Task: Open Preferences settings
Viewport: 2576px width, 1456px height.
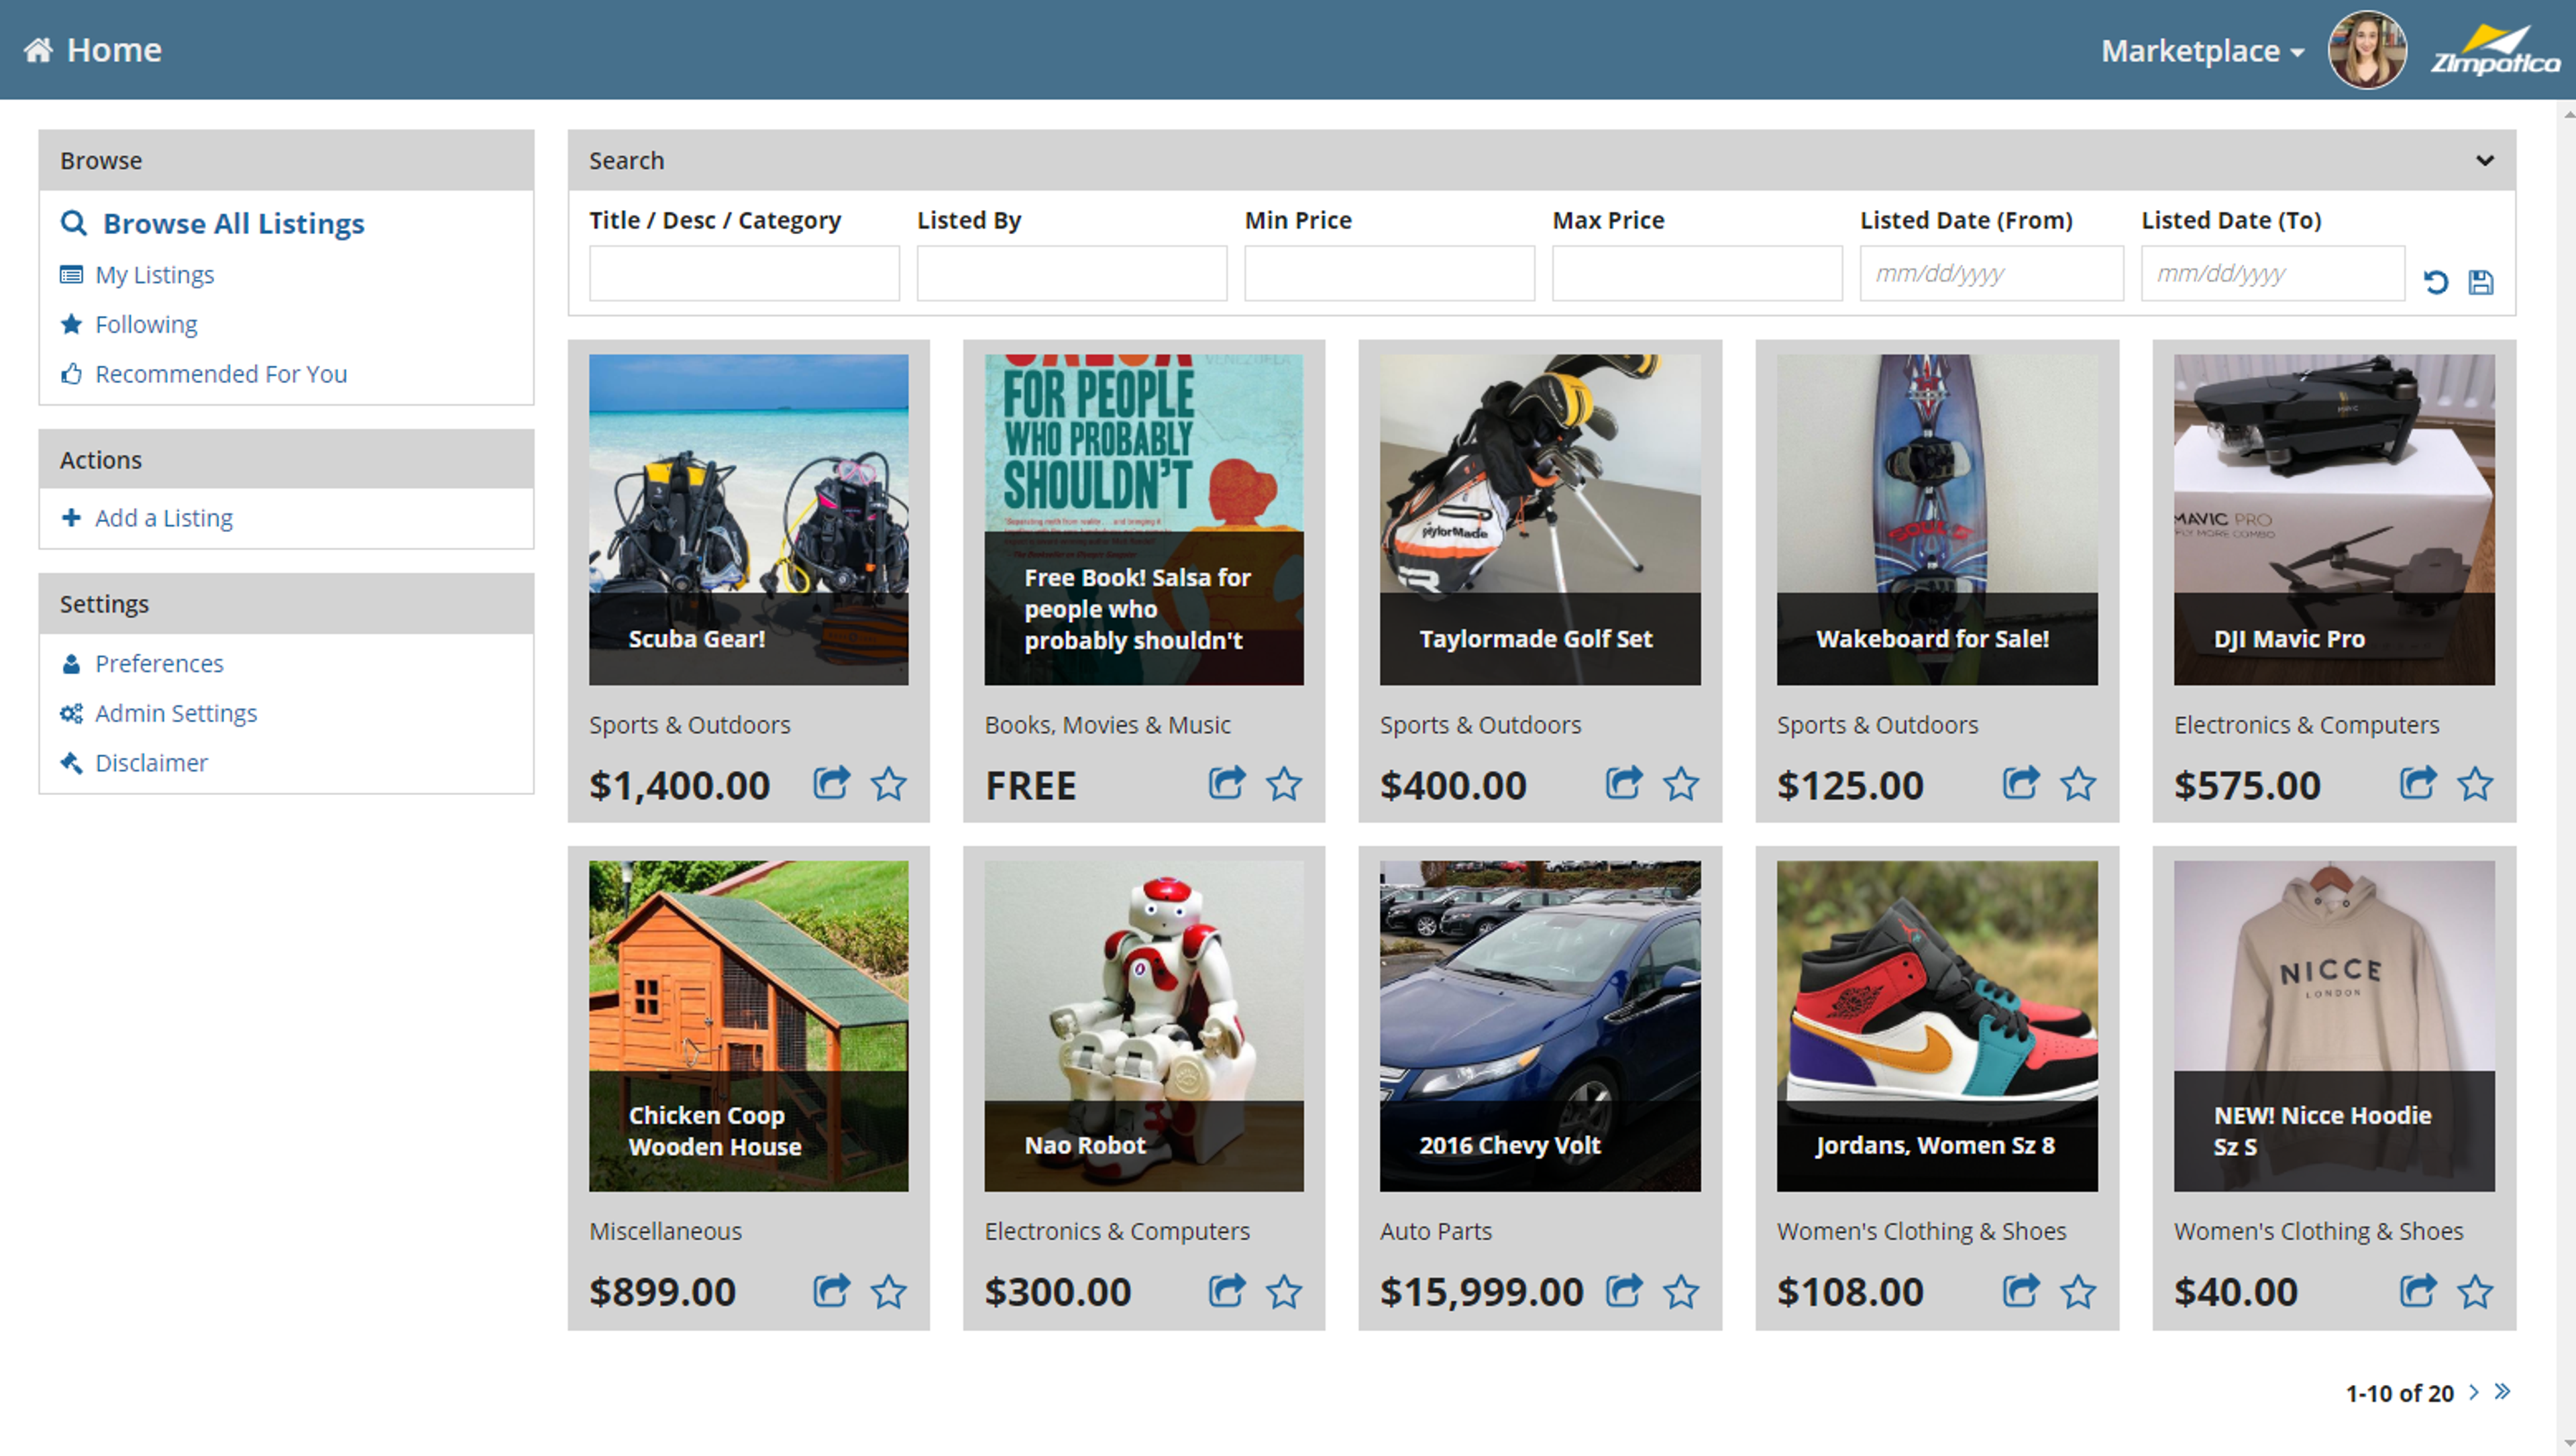Action: click(x=142, y=663)
